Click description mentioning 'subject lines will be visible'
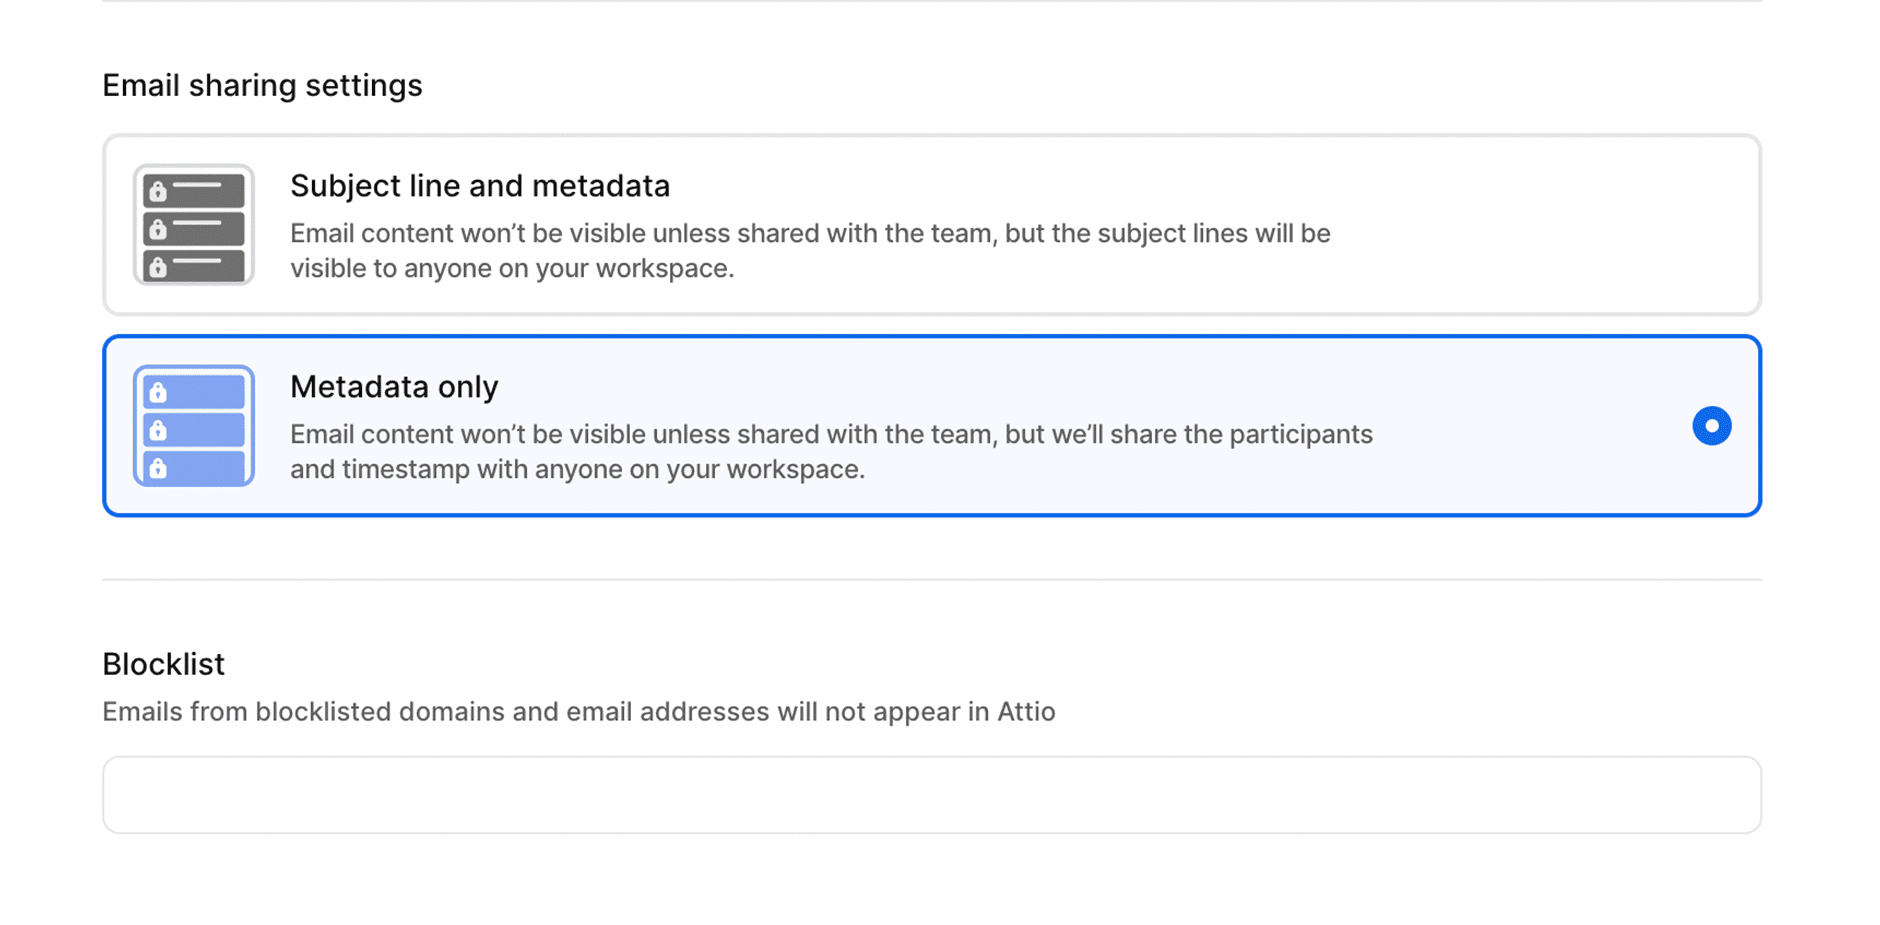 click(810, 251)
